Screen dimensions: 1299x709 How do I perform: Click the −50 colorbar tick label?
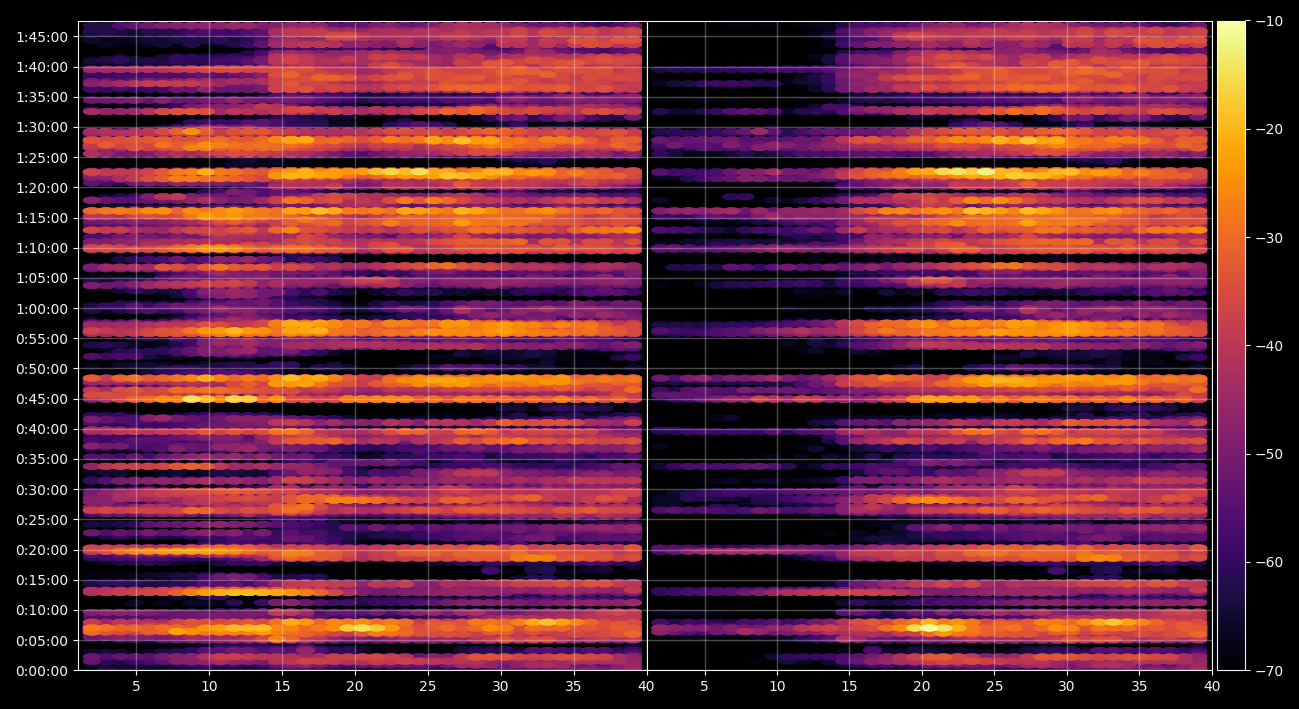click(1268, 454)
